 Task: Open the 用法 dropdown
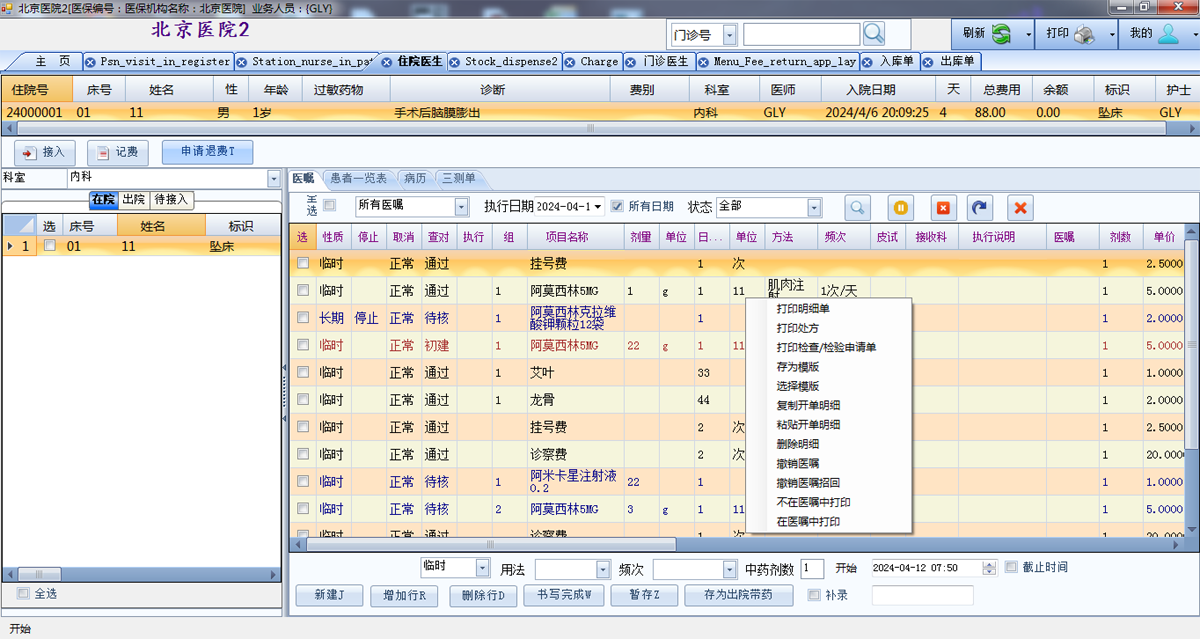pyautogui.click(x=603, y=569)
